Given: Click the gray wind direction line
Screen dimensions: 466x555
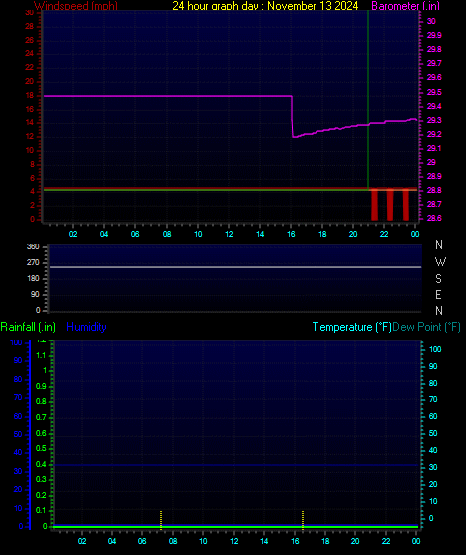Looking at the screenshot, I should click(x=235, y=267).
